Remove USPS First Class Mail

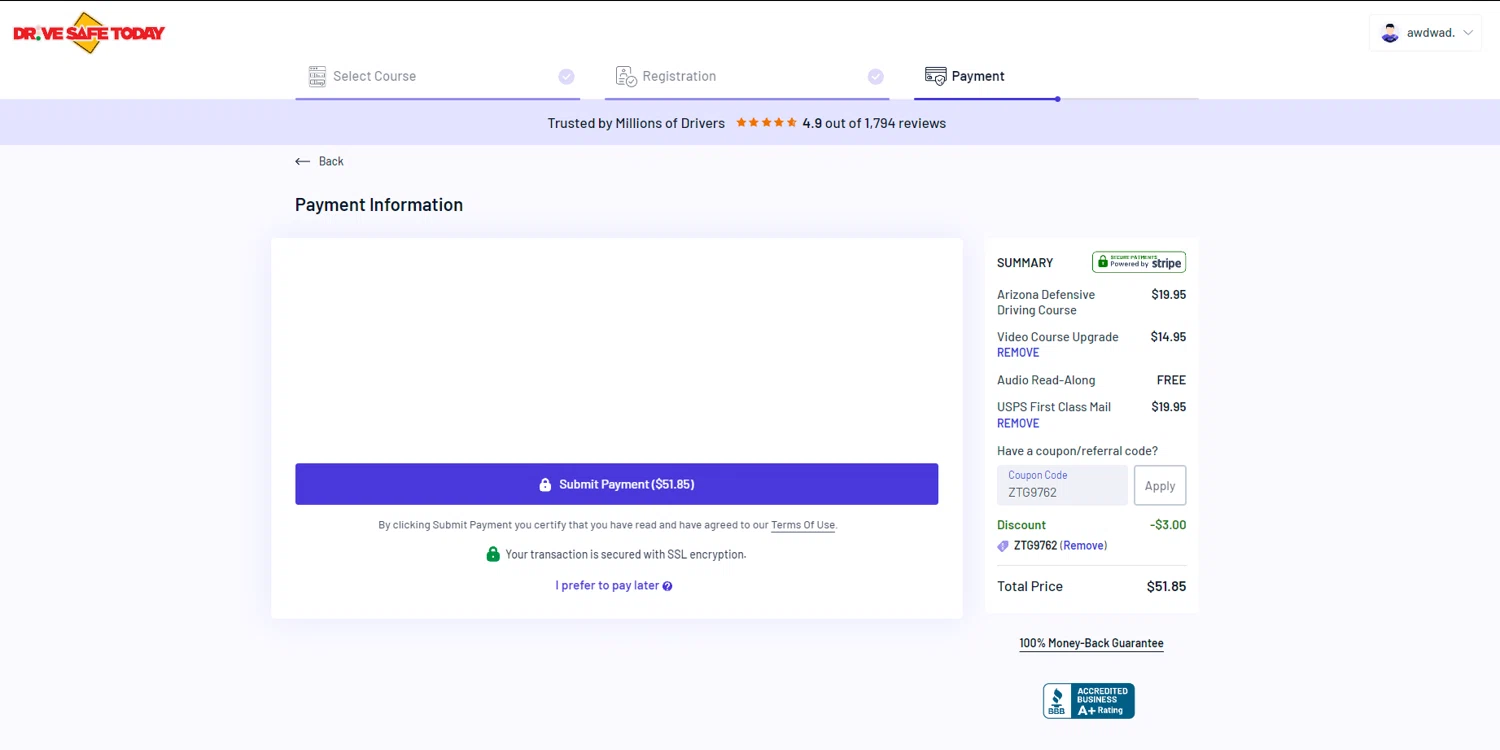(x=1018, y=423)
